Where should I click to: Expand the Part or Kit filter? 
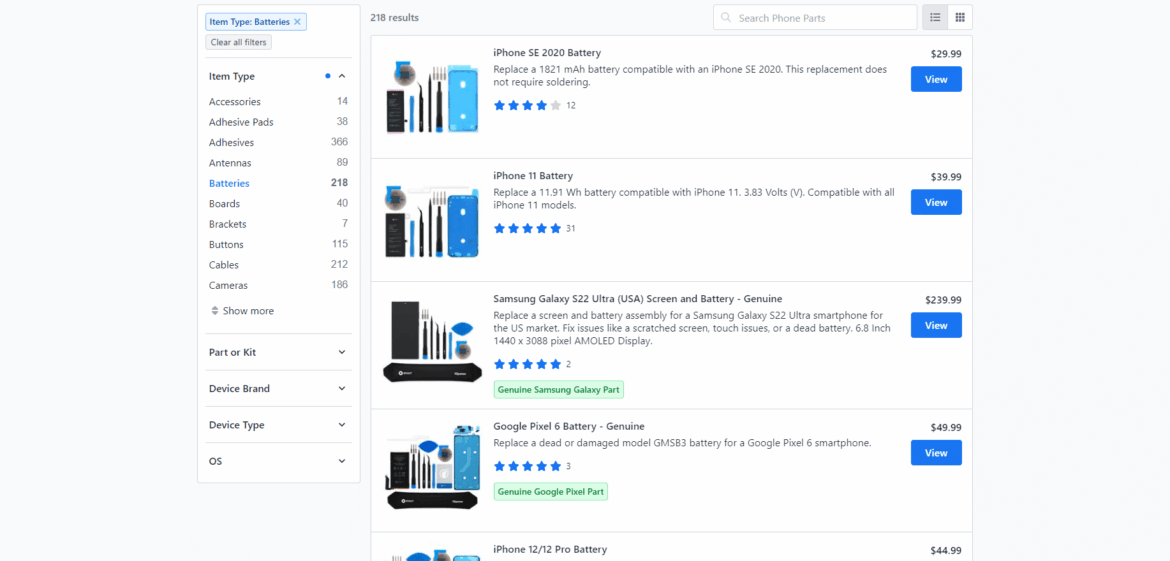click(341, 352)
